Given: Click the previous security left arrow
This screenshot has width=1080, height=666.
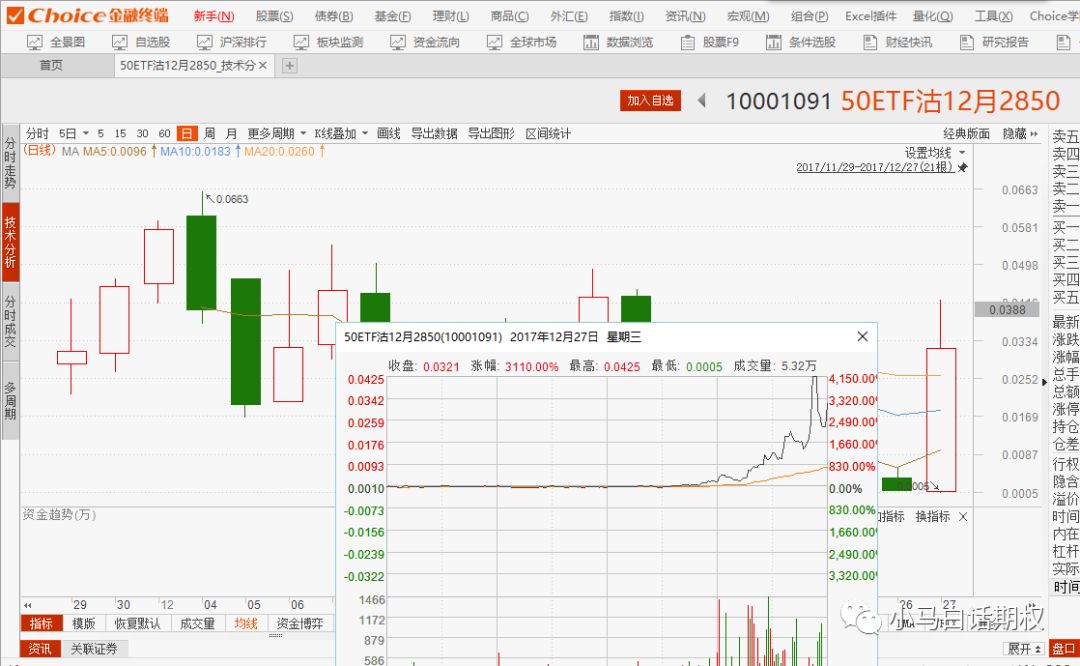Looking at the screenshot, I should (x=702, y=100).
